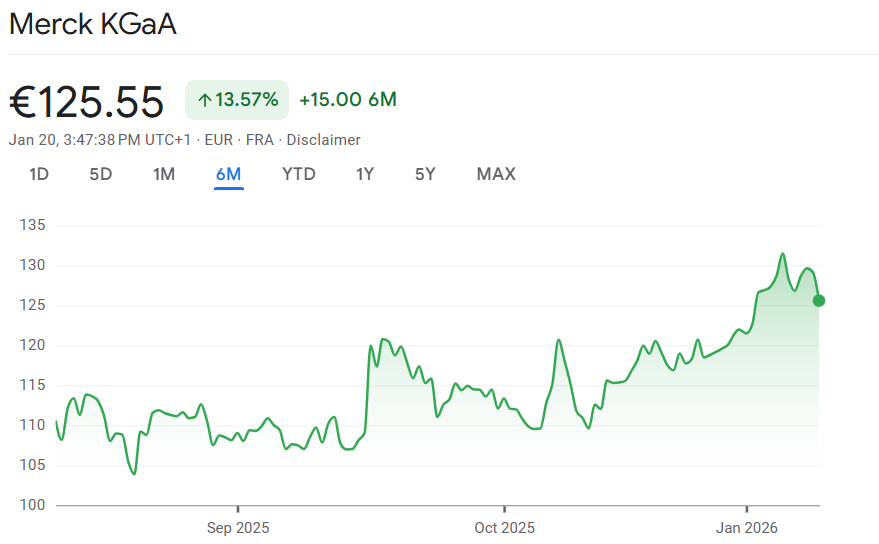Show the 1M price history
Viewport: 879px width, 544px height.
(x=164, y=174)
